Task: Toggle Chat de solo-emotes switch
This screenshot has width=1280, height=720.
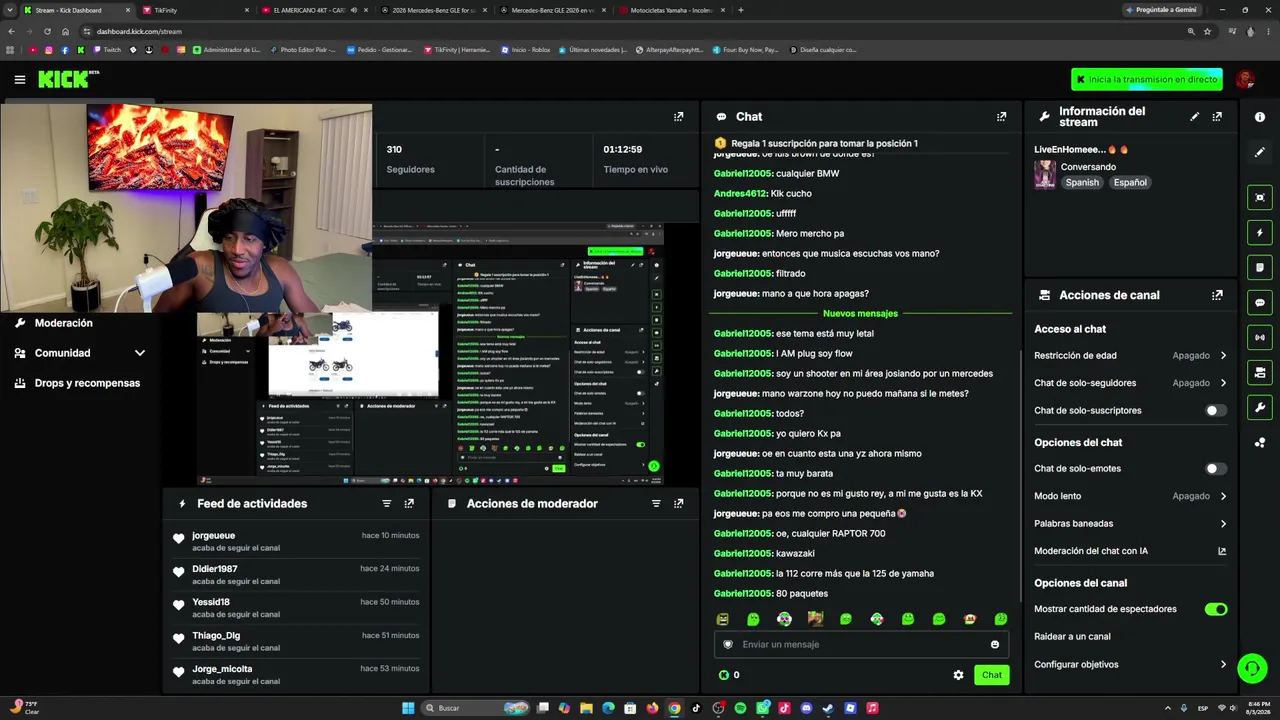Action: point(1215,468)
